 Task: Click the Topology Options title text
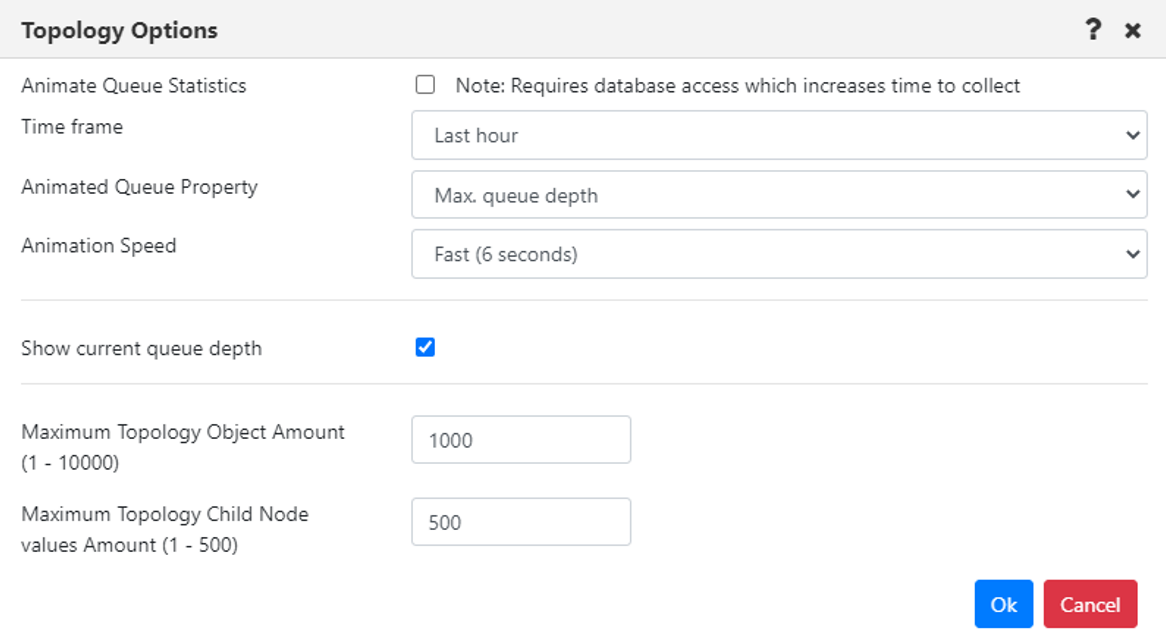click(x=120, y=30)
